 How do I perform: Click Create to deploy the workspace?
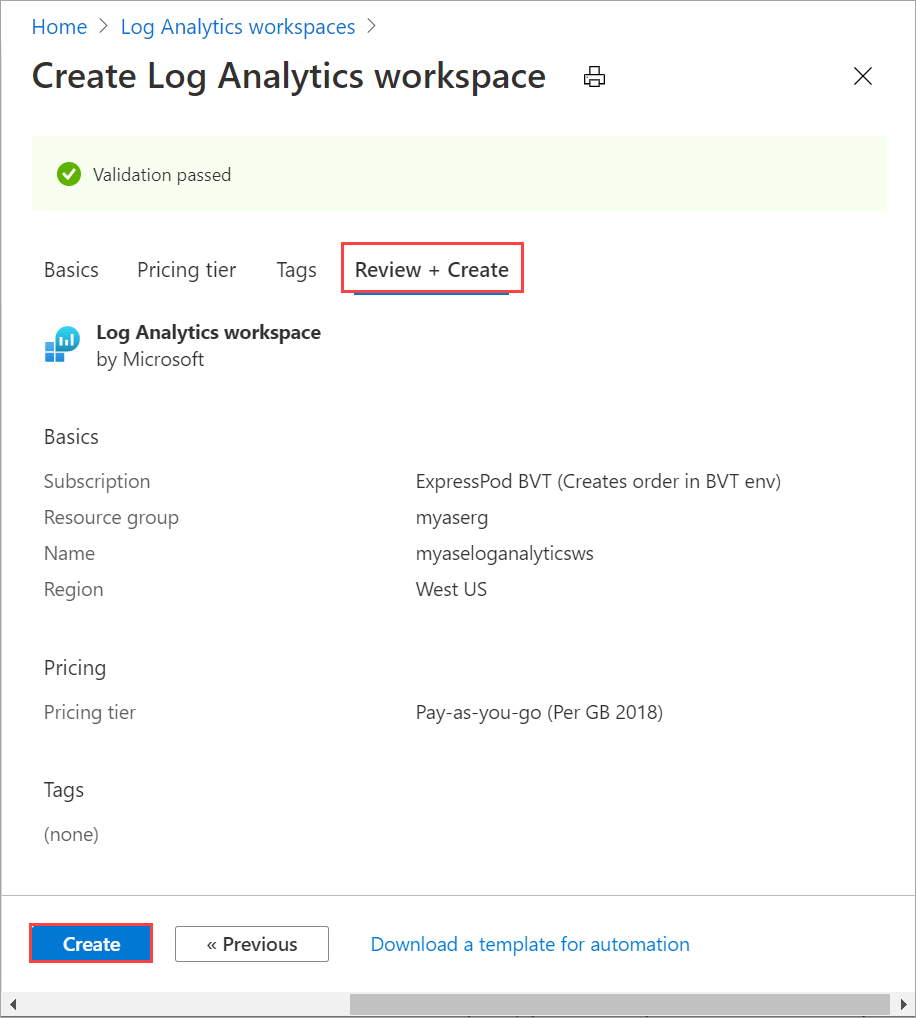tap(90, 943)
